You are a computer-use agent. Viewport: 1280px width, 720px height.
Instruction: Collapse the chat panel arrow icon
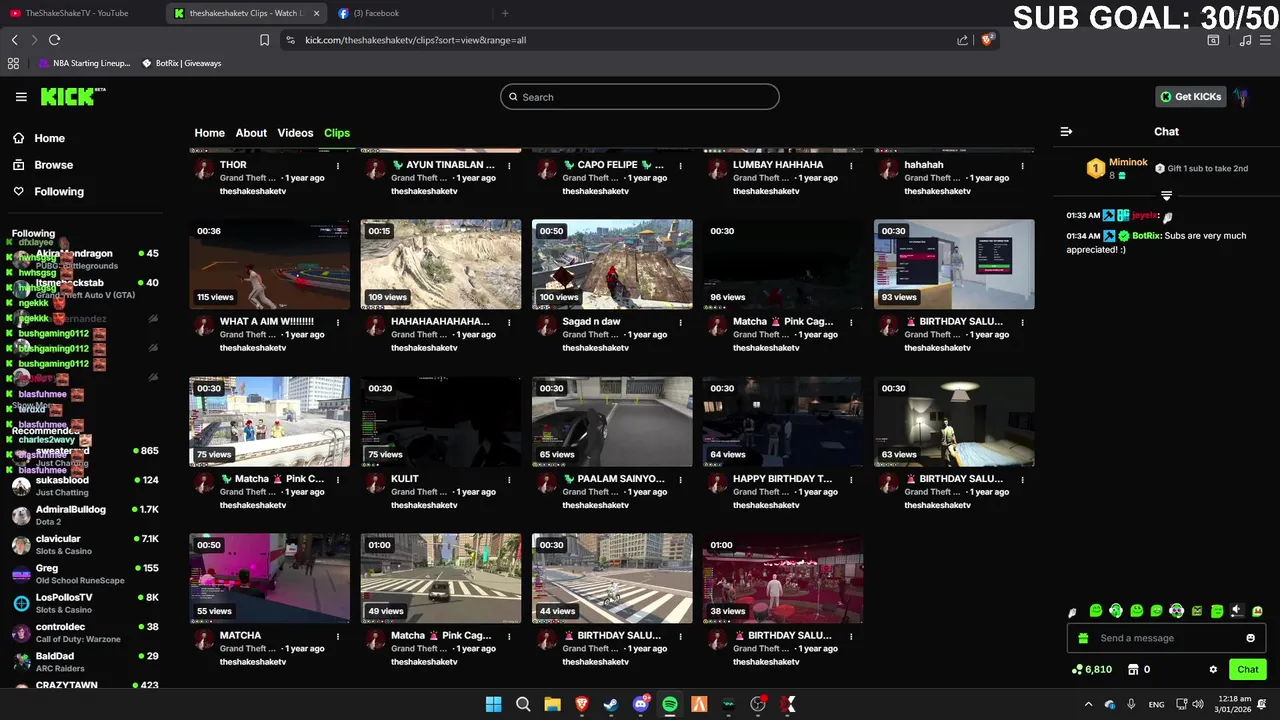click(1066, 131)
